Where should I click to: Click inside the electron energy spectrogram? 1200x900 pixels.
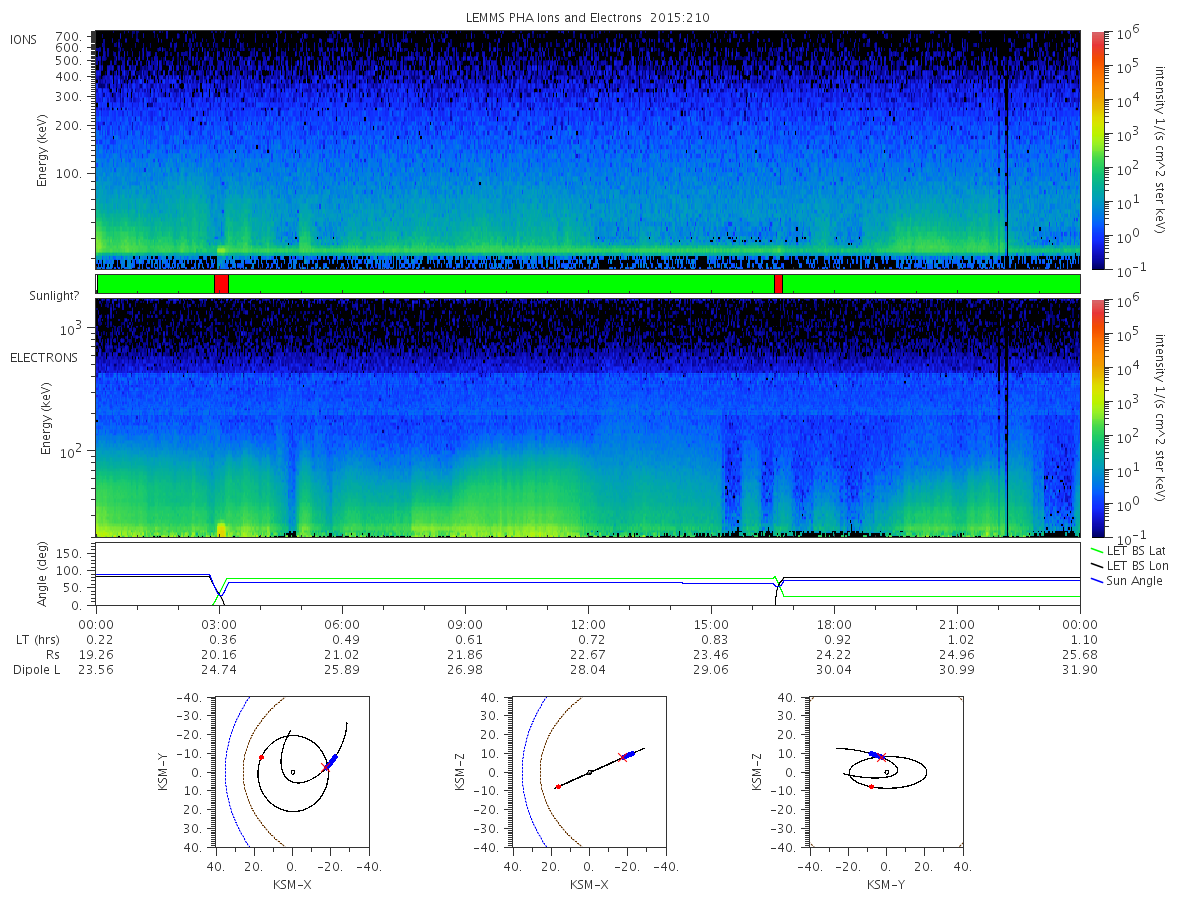click(588, 418)
